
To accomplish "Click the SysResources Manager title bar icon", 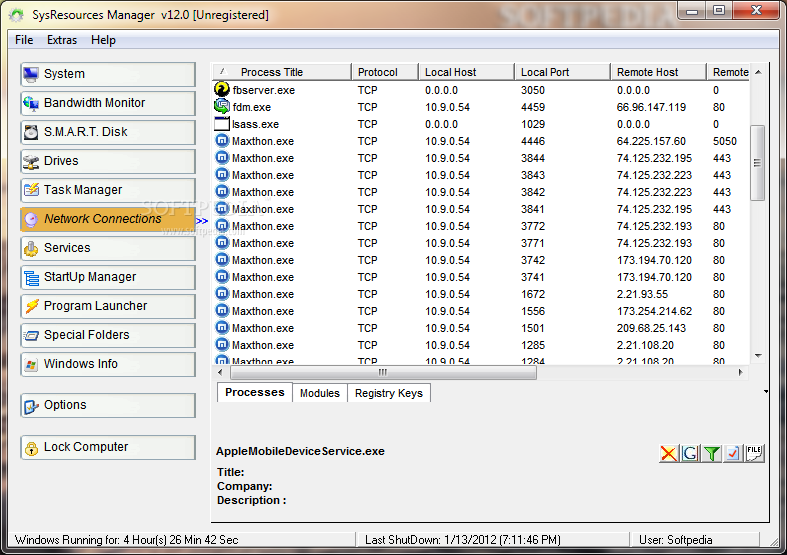I will (17, 15).
